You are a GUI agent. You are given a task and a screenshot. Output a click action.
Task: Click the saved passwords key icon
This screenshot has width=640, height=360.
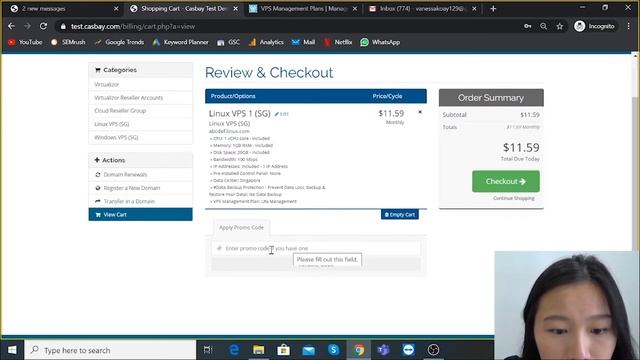[527, 26]
